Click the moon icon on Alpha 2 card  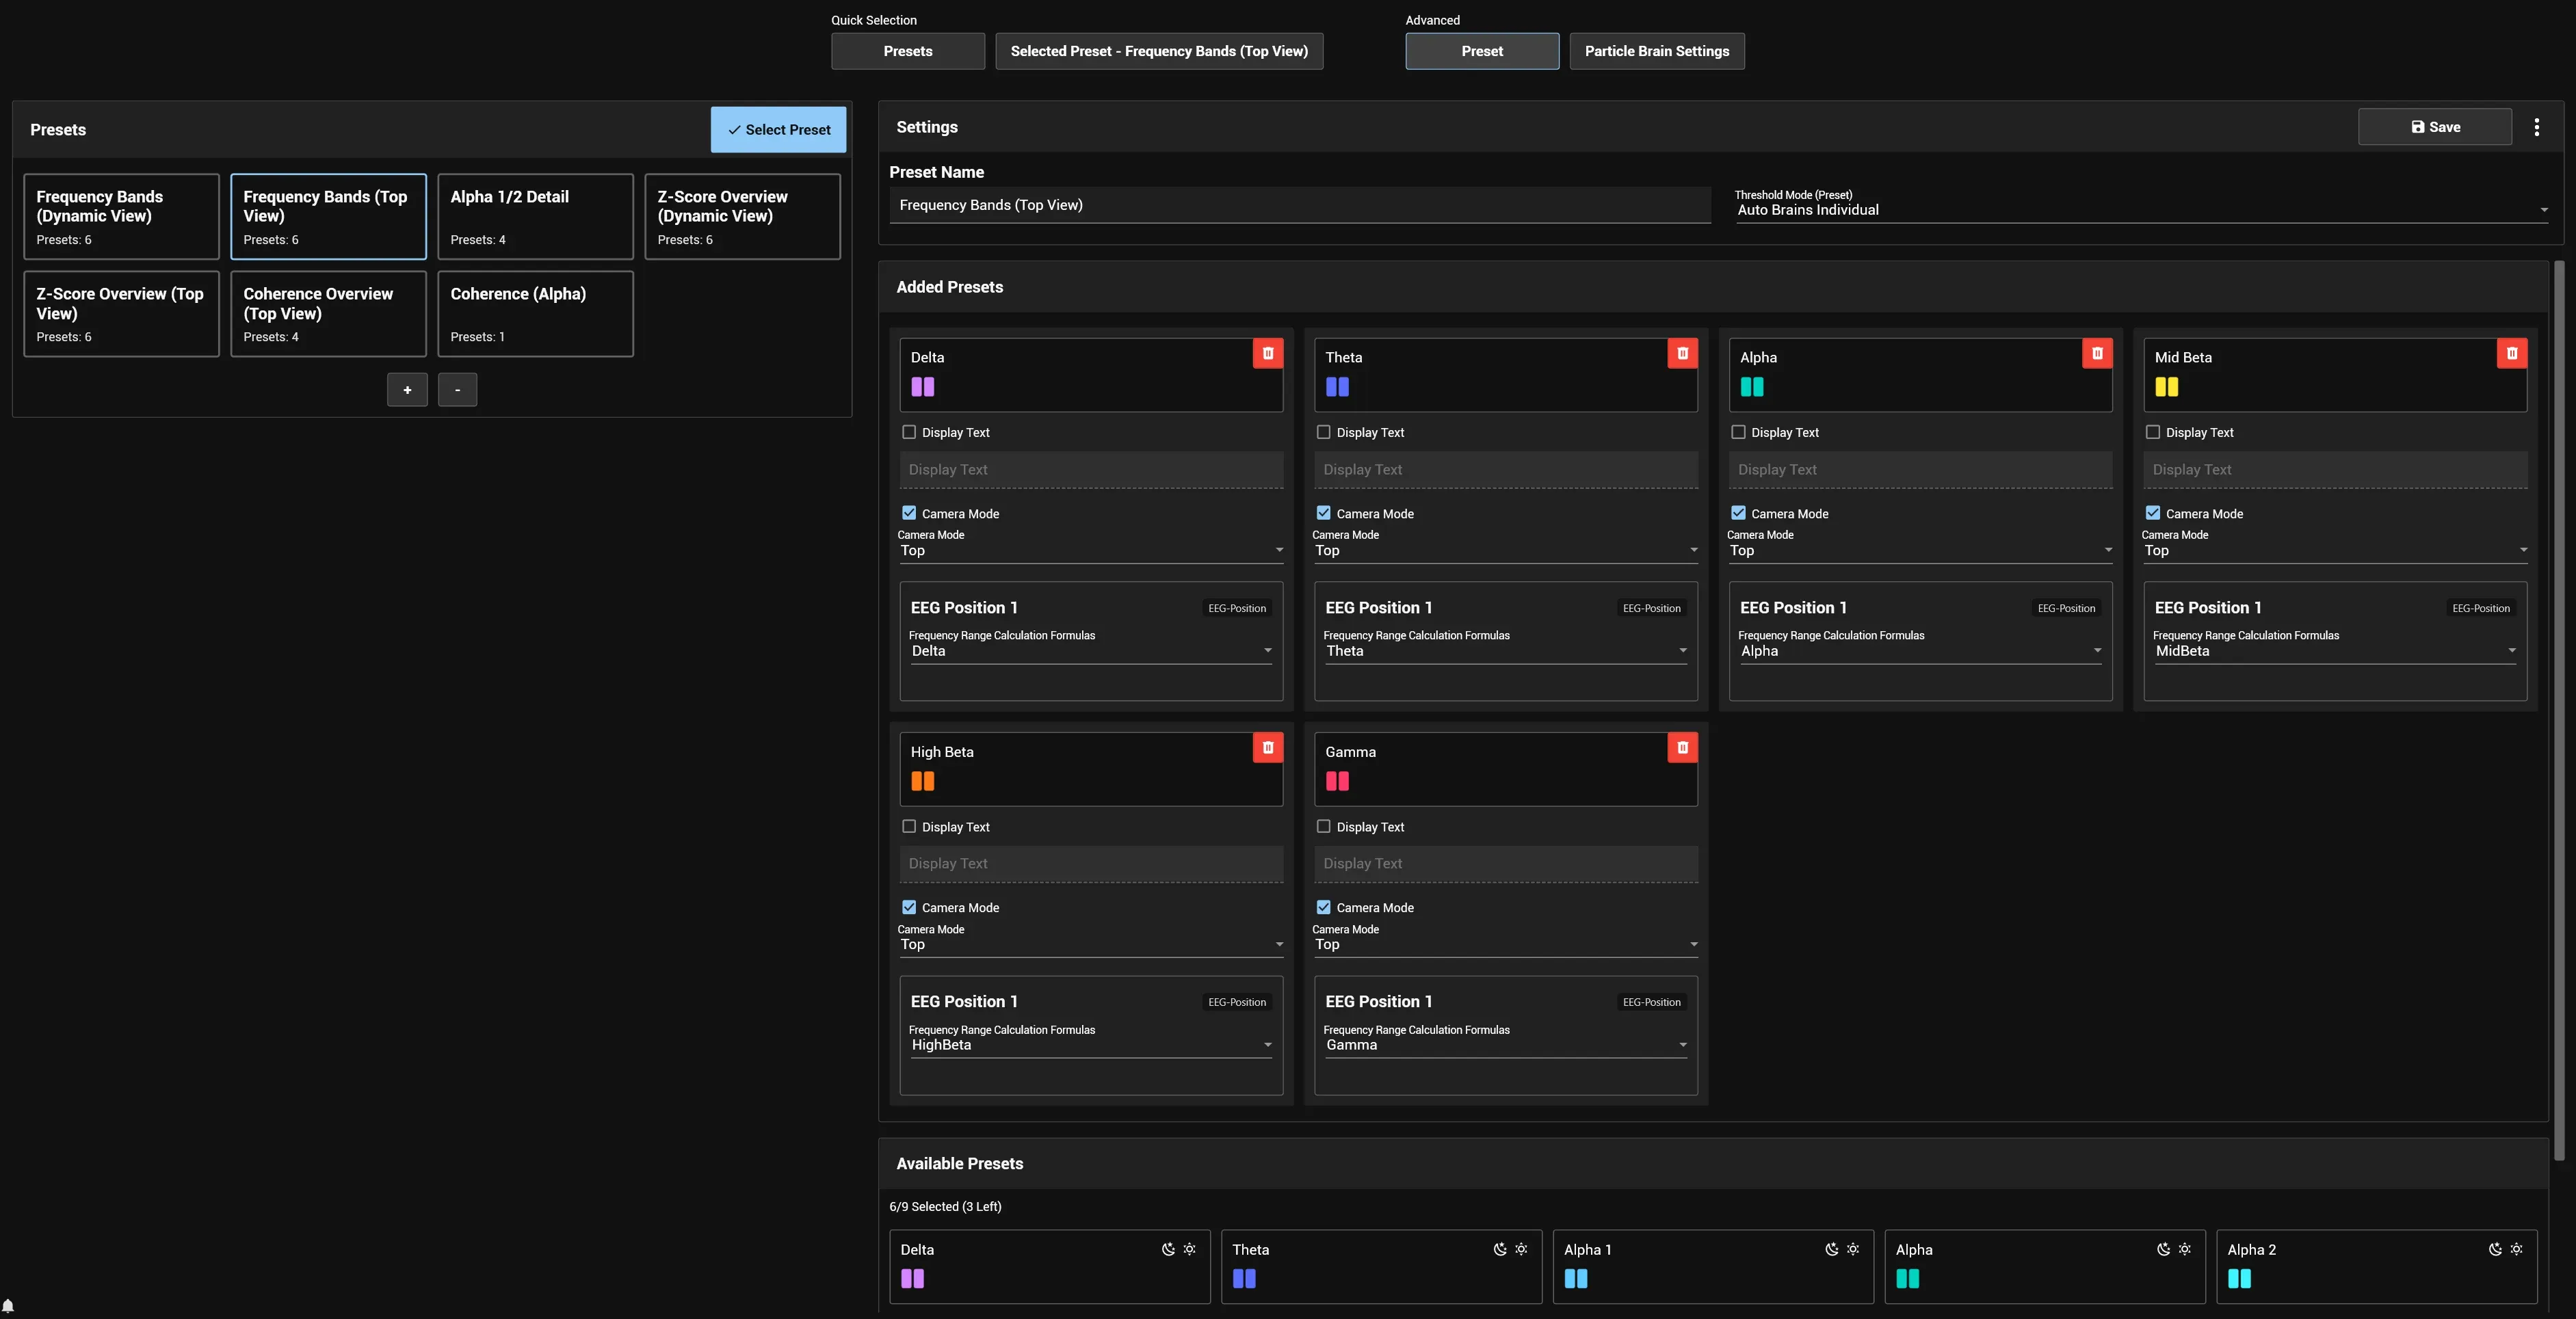(x=2495, y=1249)
